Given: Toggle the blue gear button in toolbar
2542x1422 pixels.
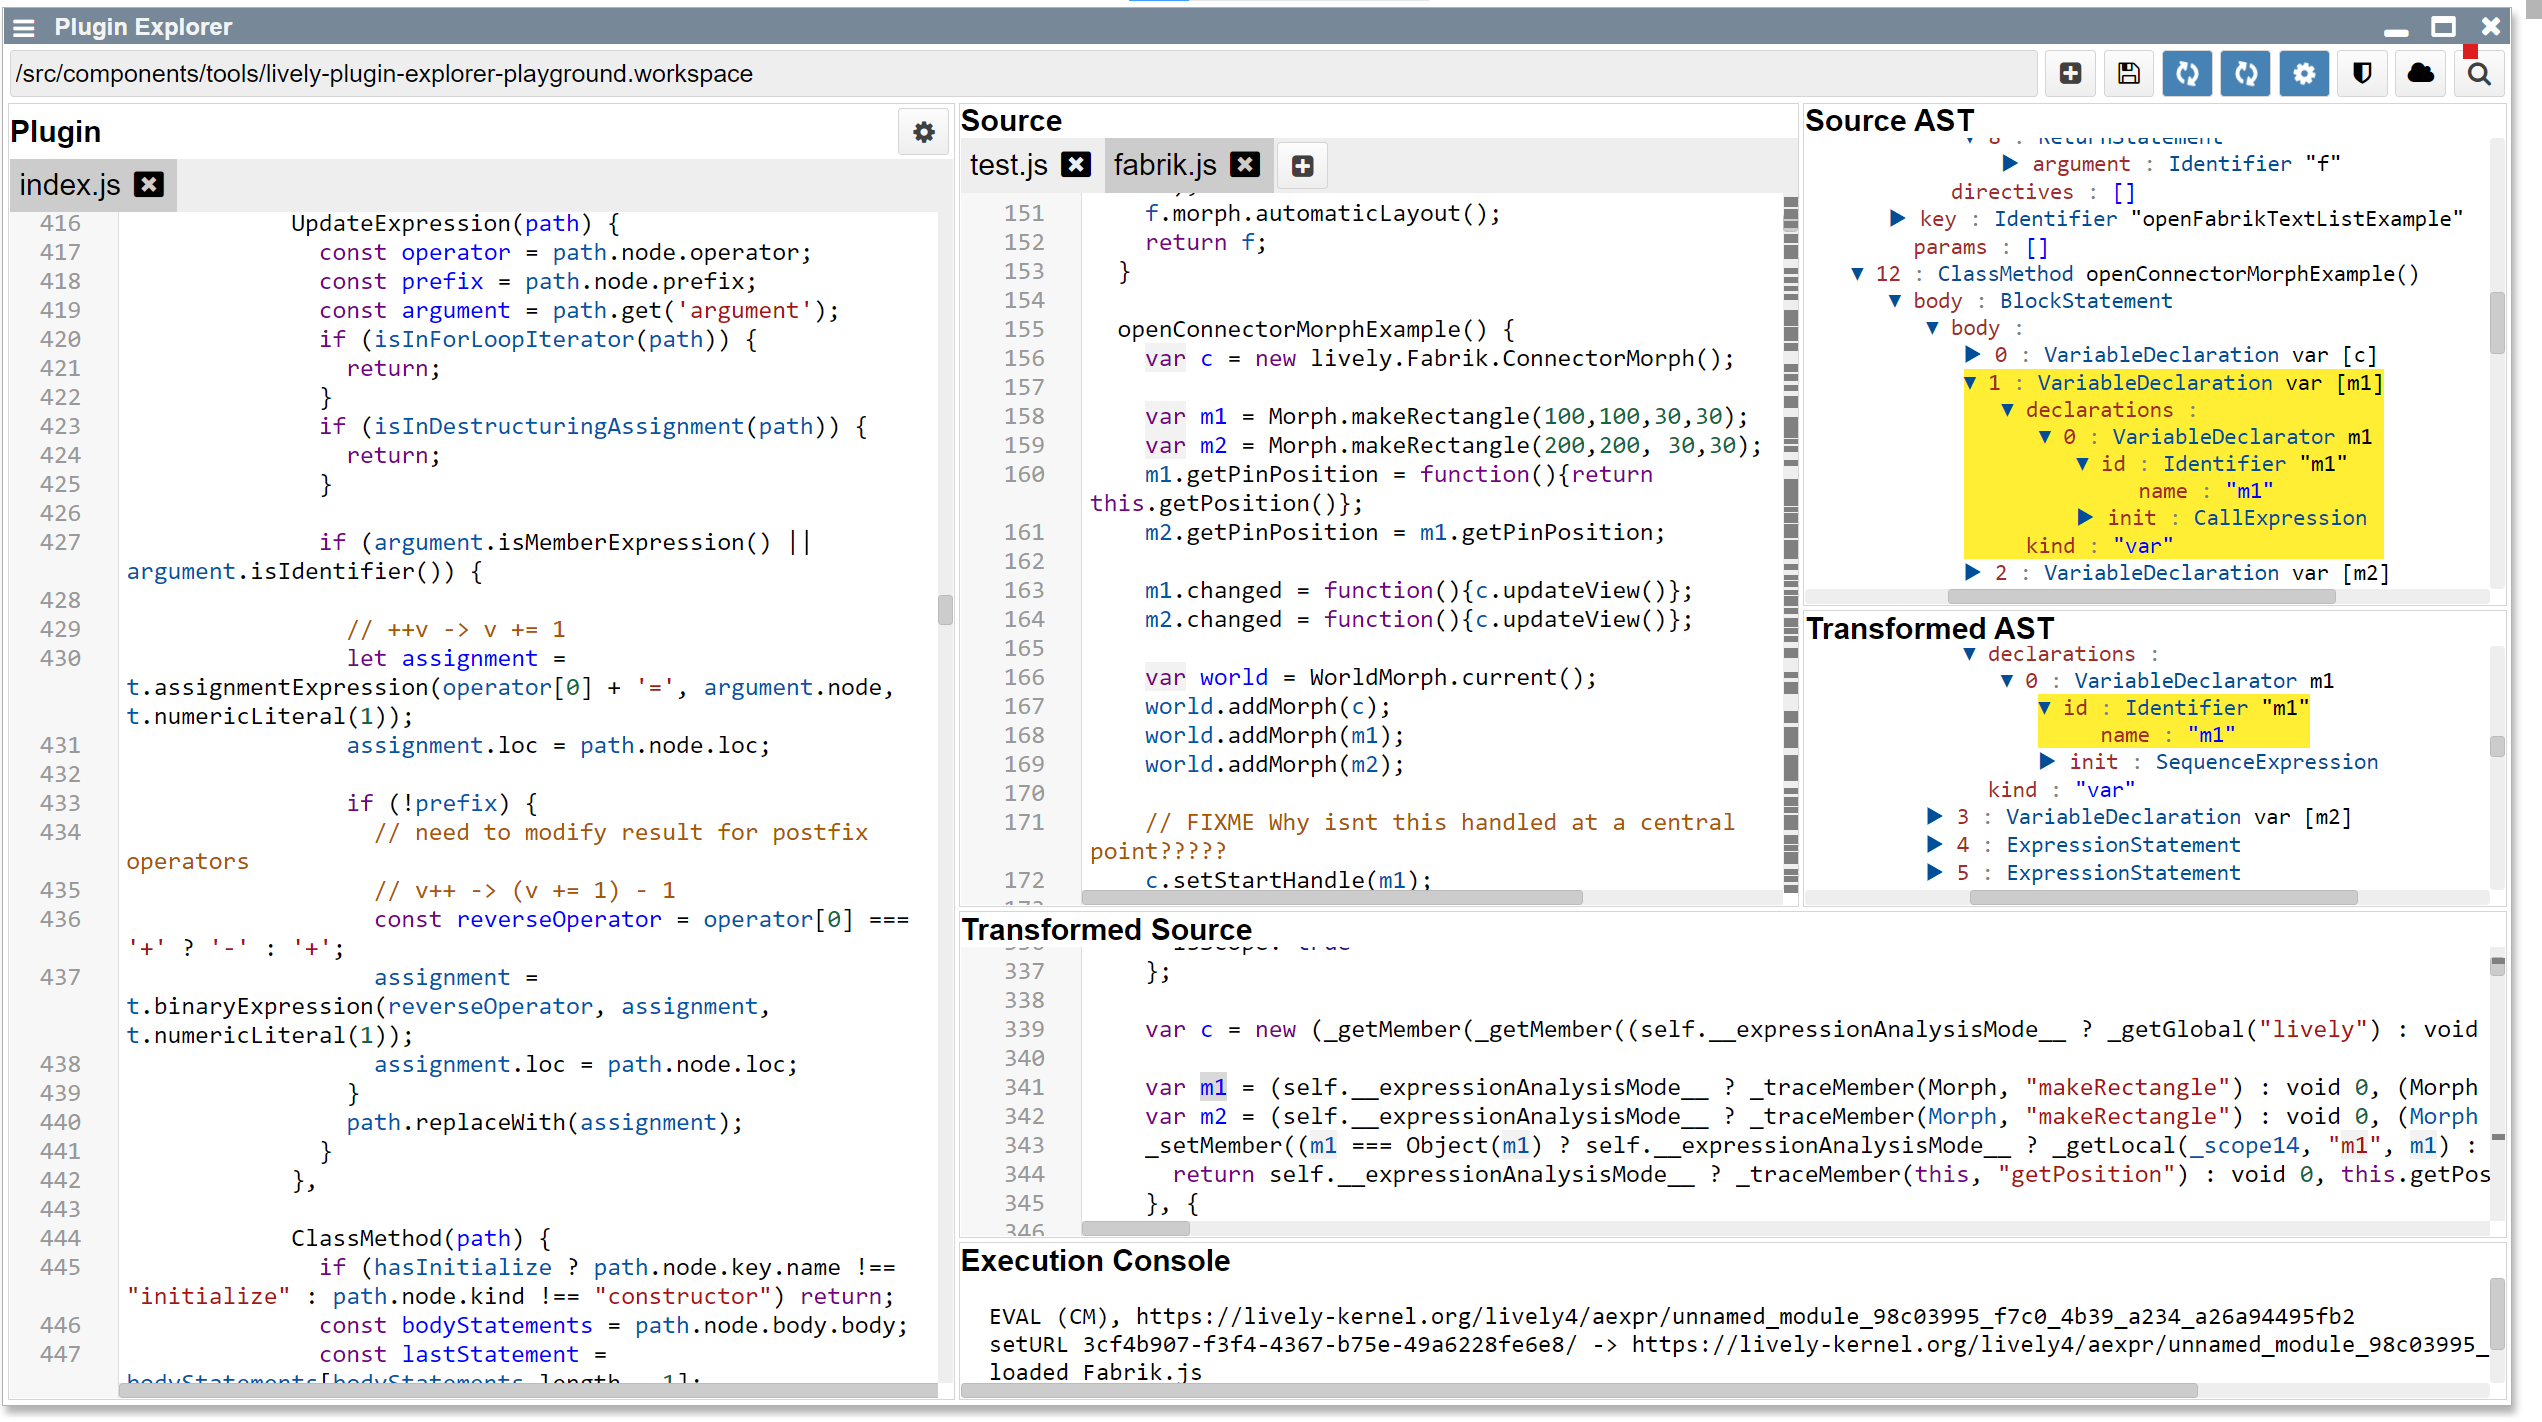Looking at the screenshot, I should (2304, 74).
